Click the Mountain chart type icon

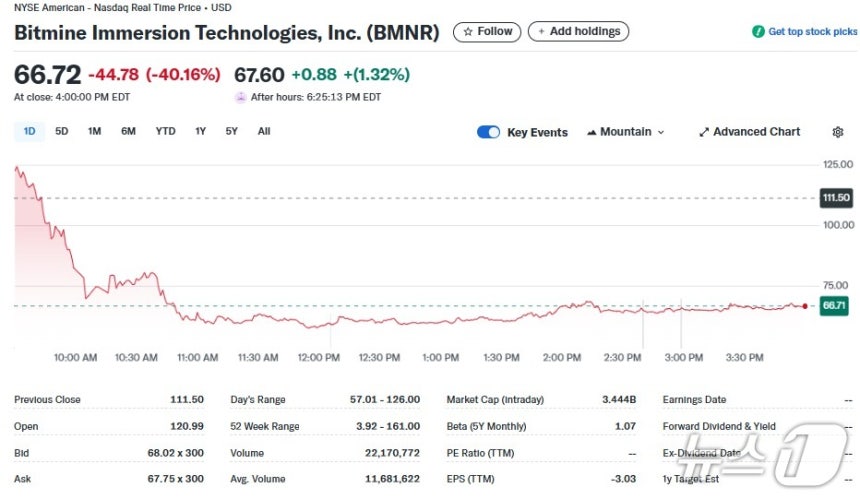click(591, 132)
